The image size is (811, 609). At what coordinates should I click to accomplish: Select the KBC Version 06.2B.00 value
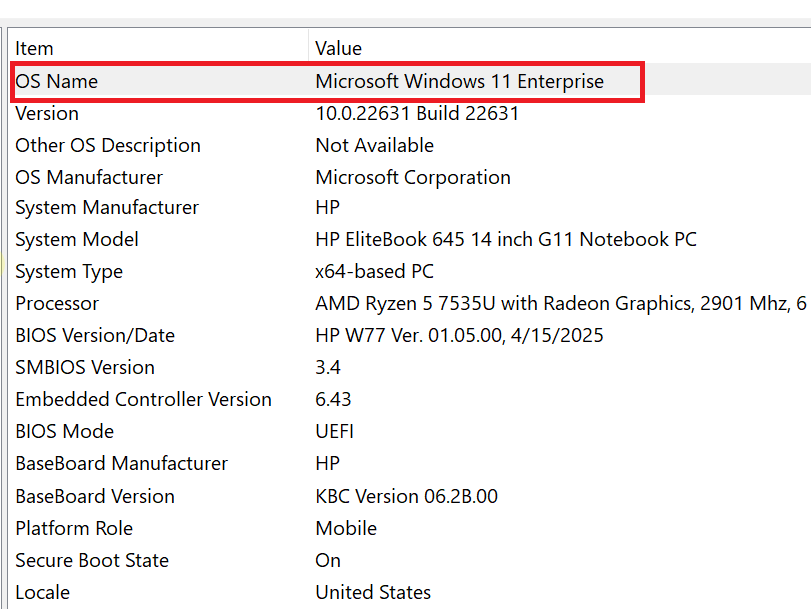click(406, 496)
